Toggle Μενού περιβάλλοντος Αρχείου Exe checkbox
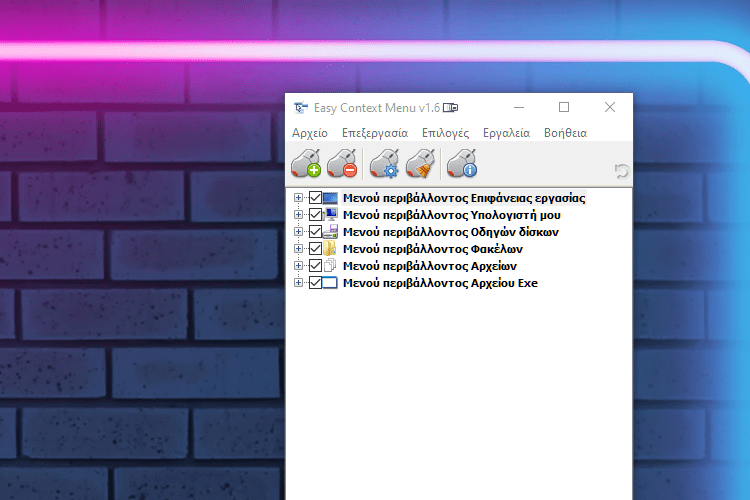 point(315,283)
